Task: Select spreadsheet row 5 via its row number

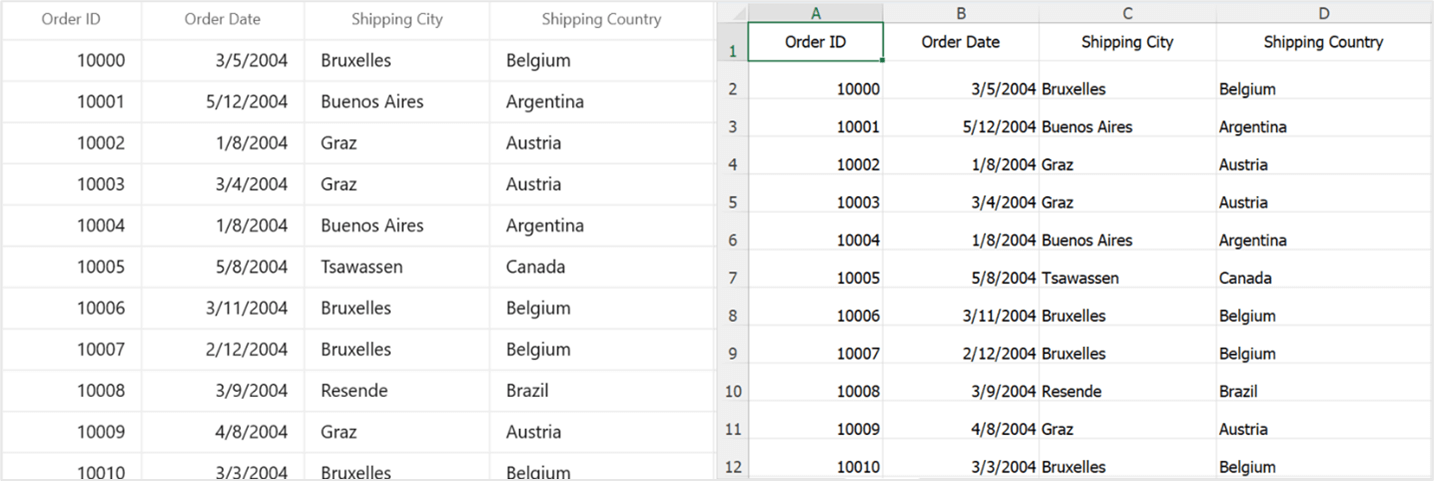Action: click(x=732, y=203)
